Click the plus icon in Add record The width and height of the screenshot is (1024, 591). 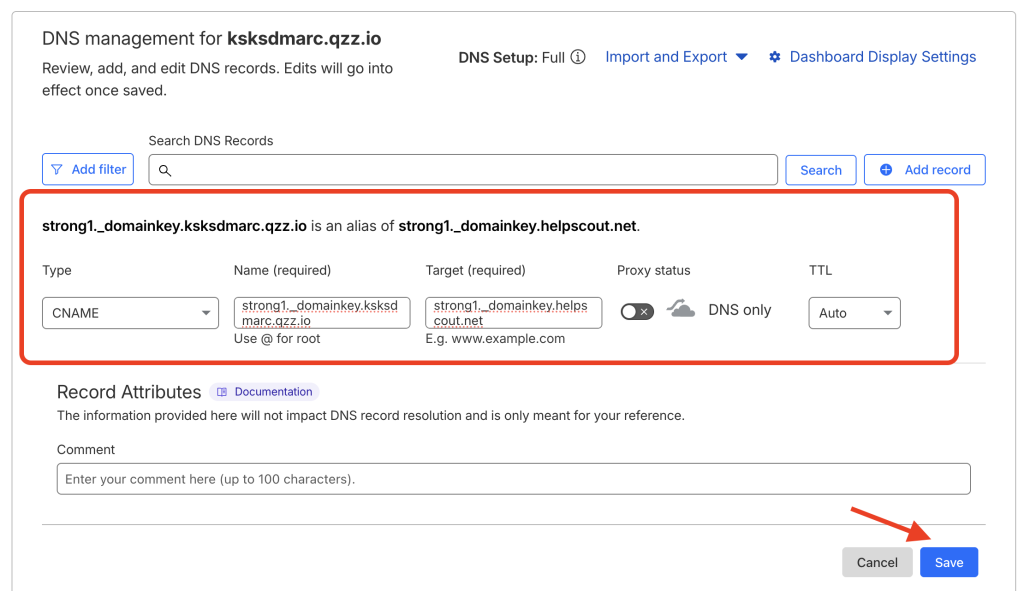click(x=885, y=170)
